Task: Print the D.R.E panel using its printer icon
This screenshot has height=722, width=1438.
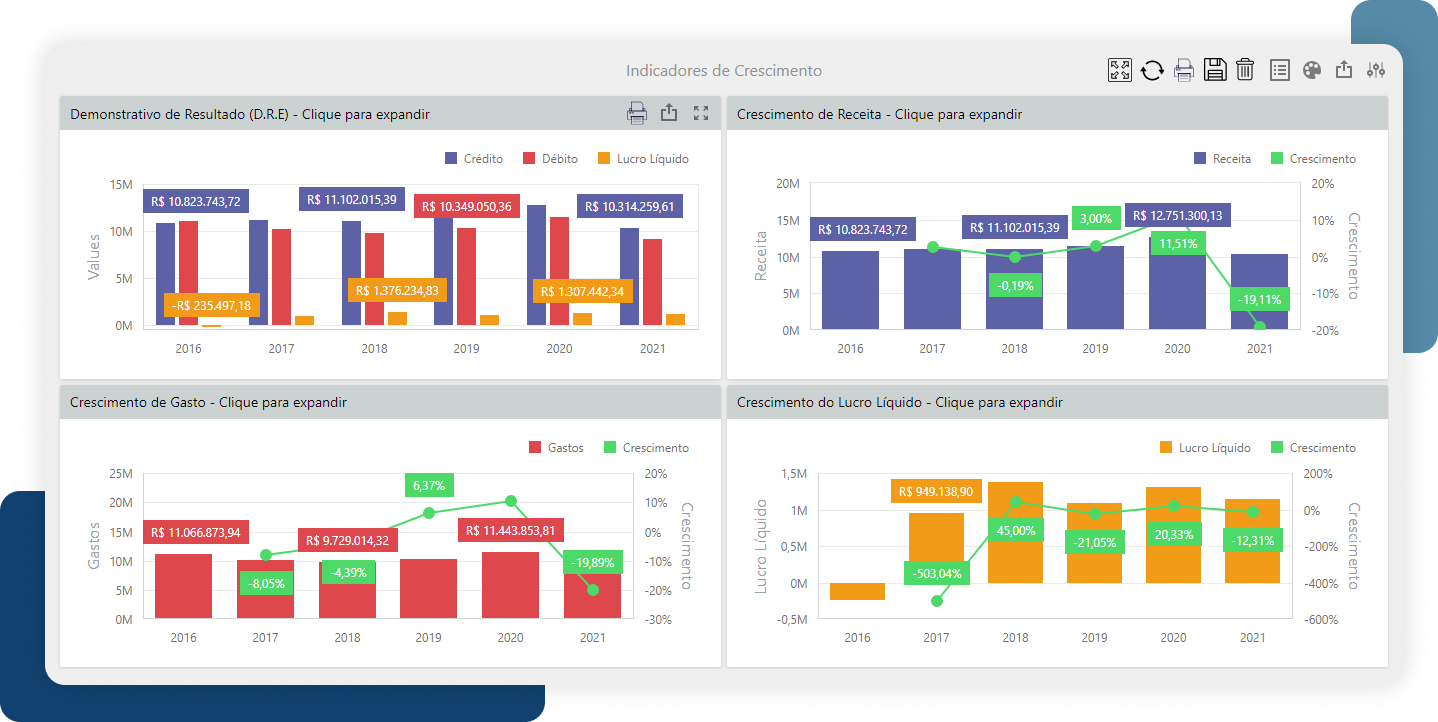Action: tap(637, 114)
